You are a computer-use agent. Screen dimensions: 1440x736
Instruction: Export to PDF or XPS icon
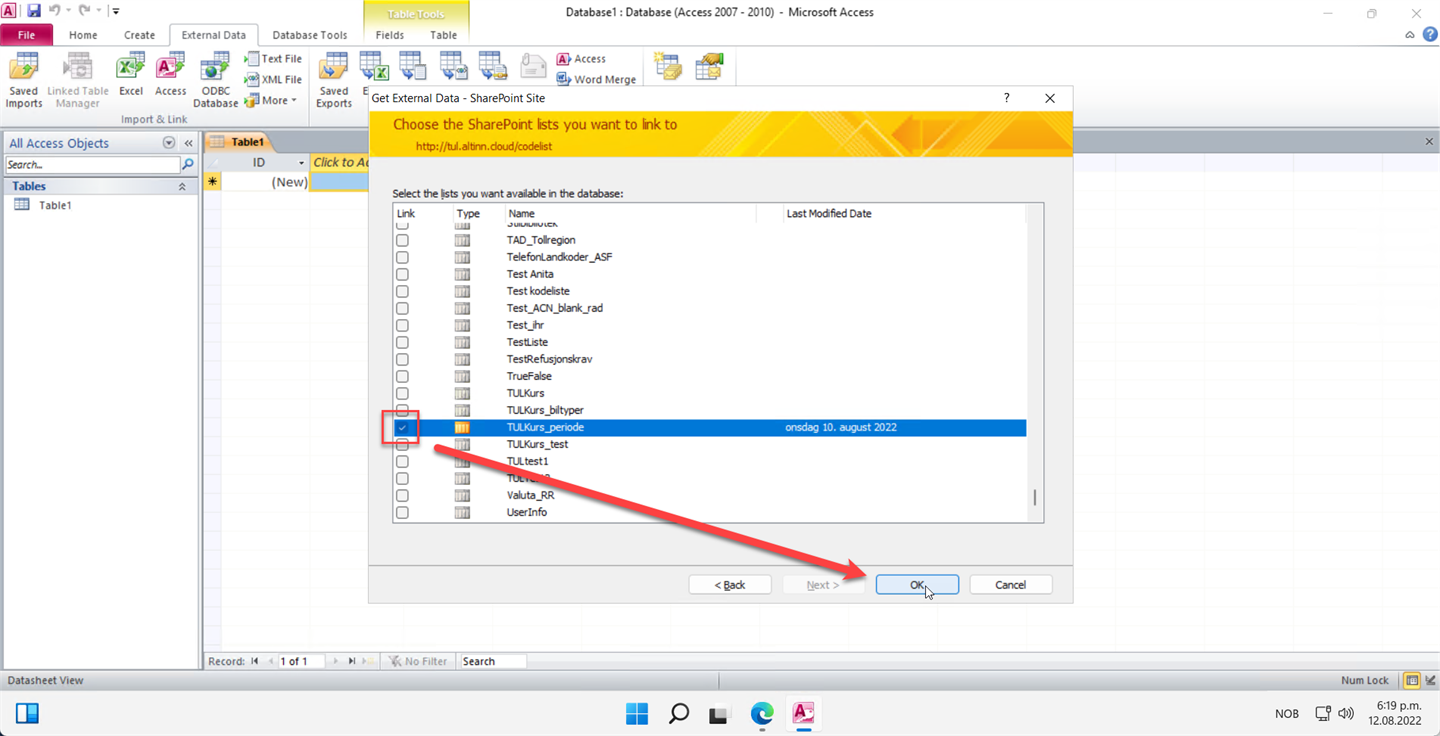click(493, 66)
